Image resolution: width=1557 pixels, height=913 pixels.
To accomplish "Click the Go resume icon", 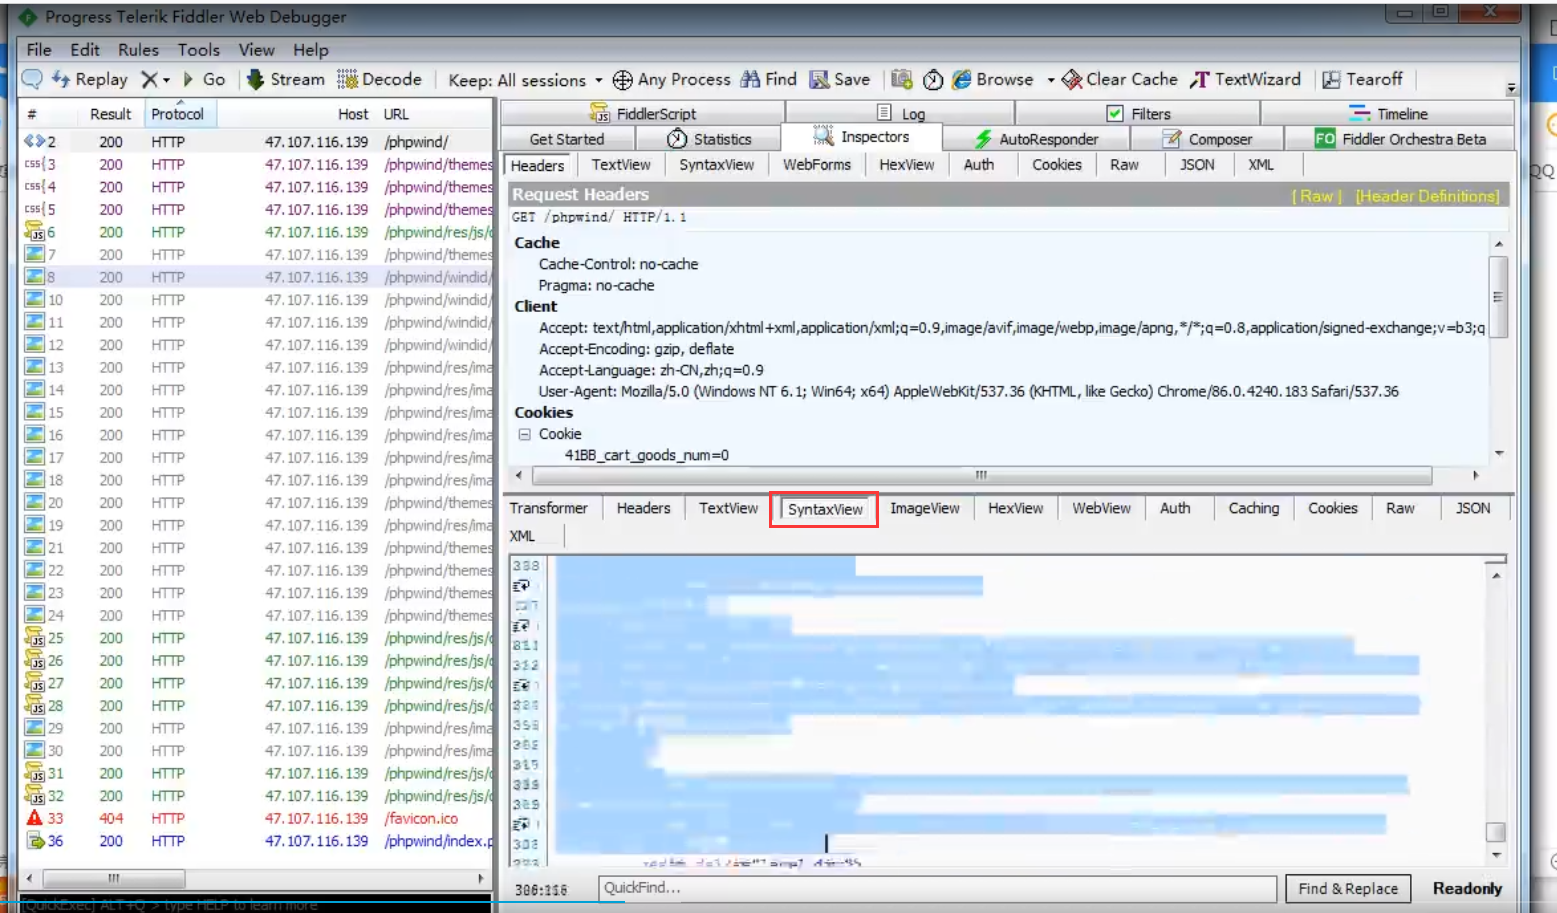I will [187, 79].
